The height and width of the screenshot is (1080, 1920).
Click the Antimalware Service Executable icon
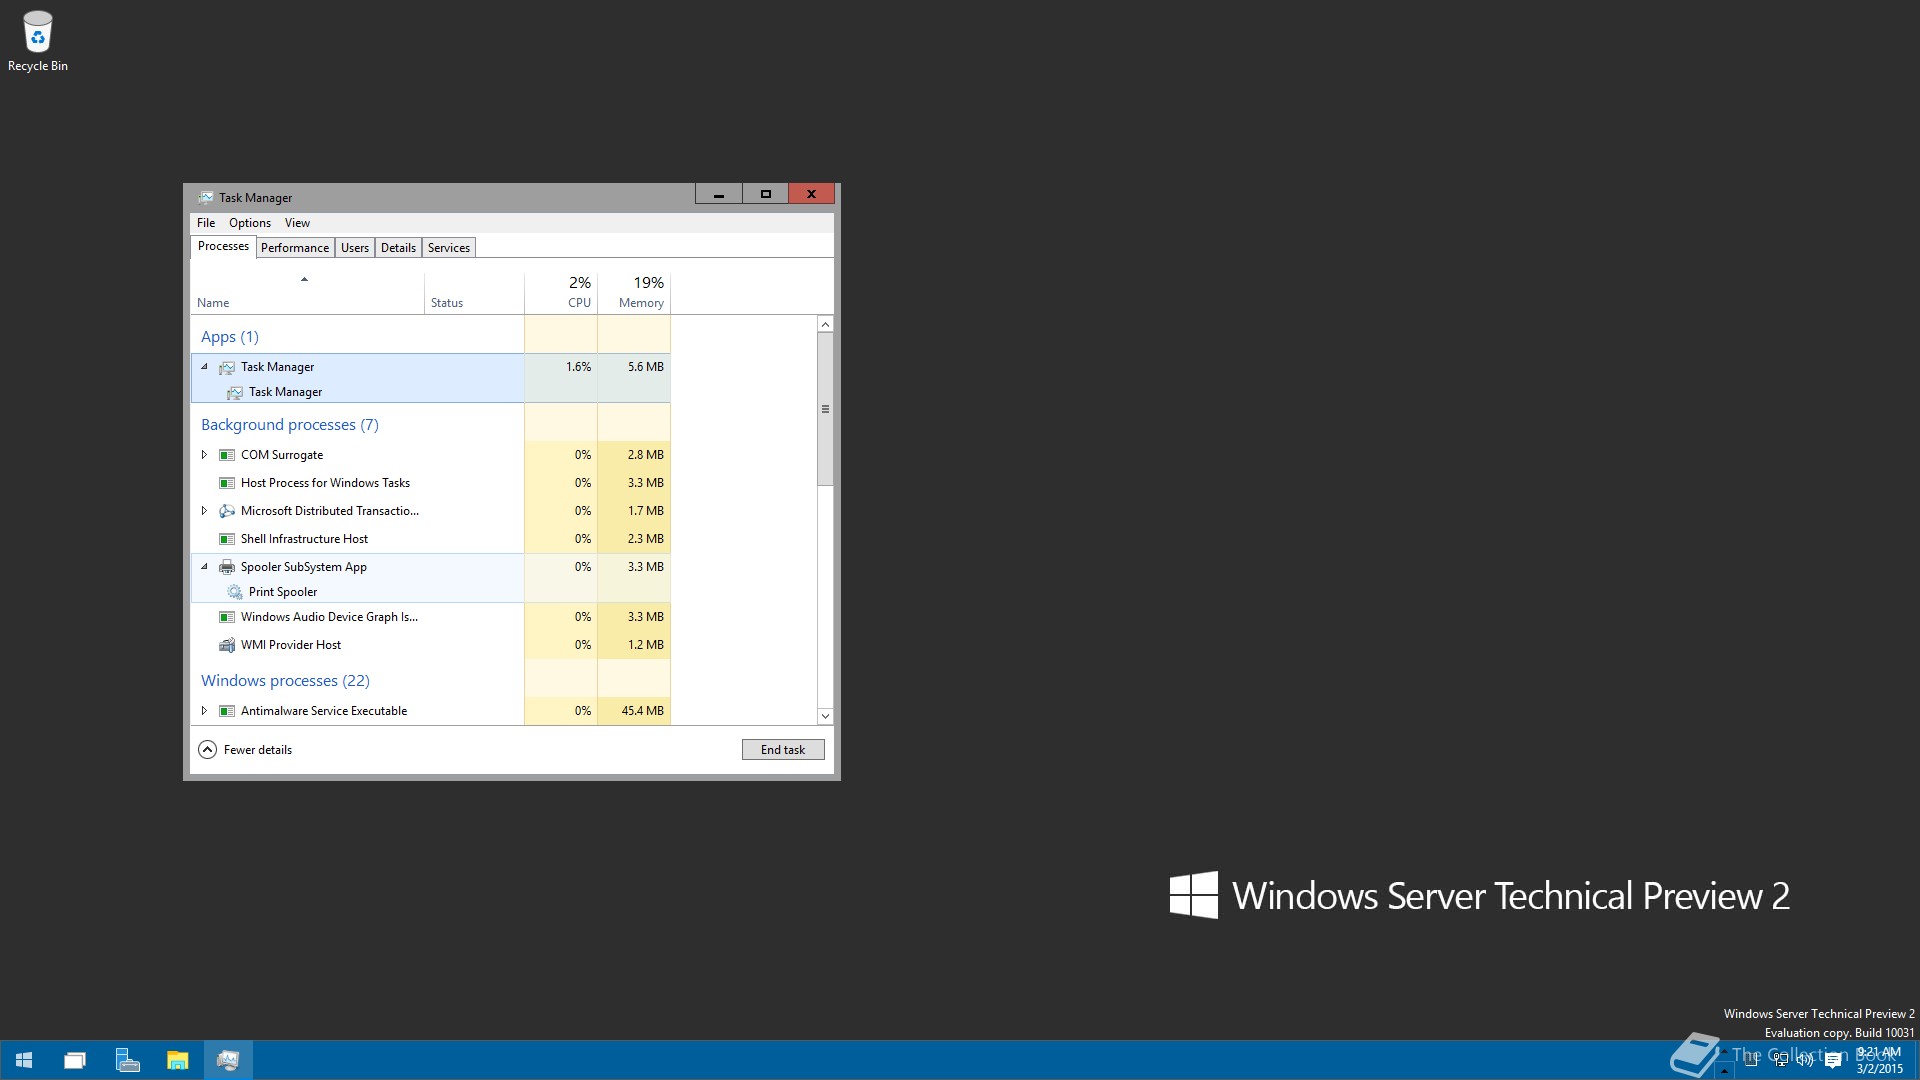[x=227, y=711]
